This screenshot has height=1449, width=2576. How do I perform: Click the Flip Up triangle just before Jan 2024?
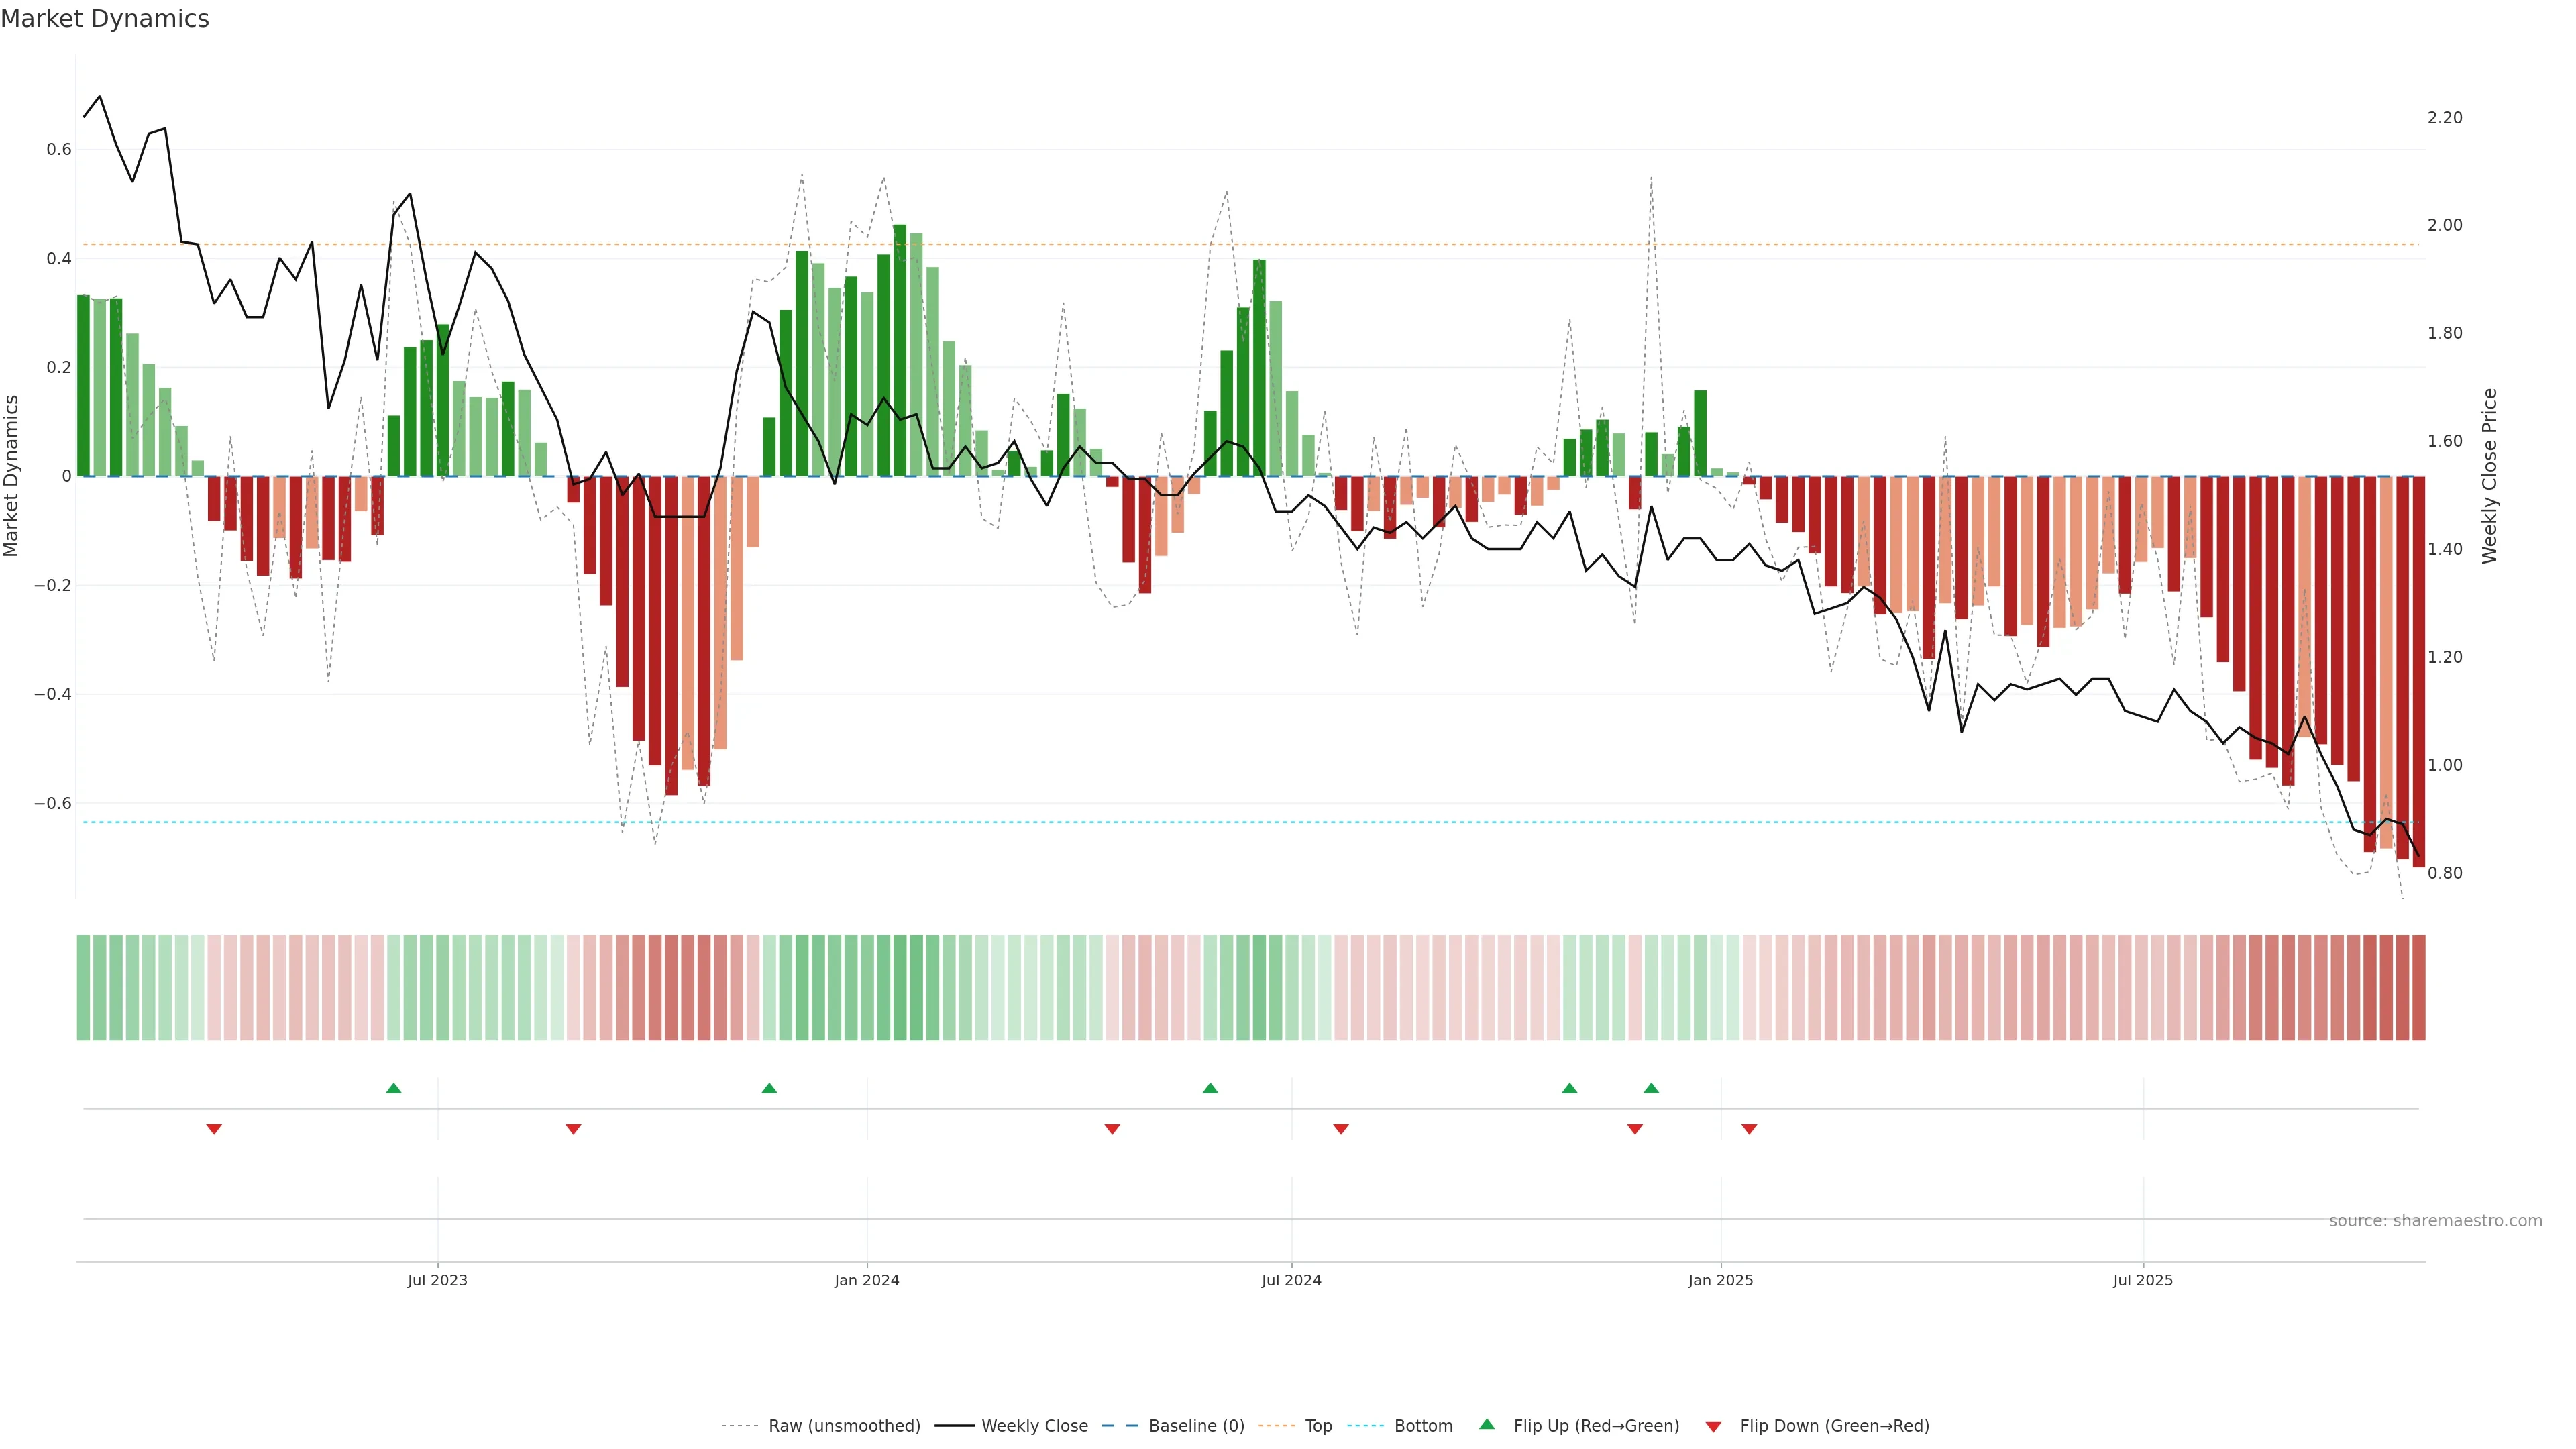pos(769,1088)
